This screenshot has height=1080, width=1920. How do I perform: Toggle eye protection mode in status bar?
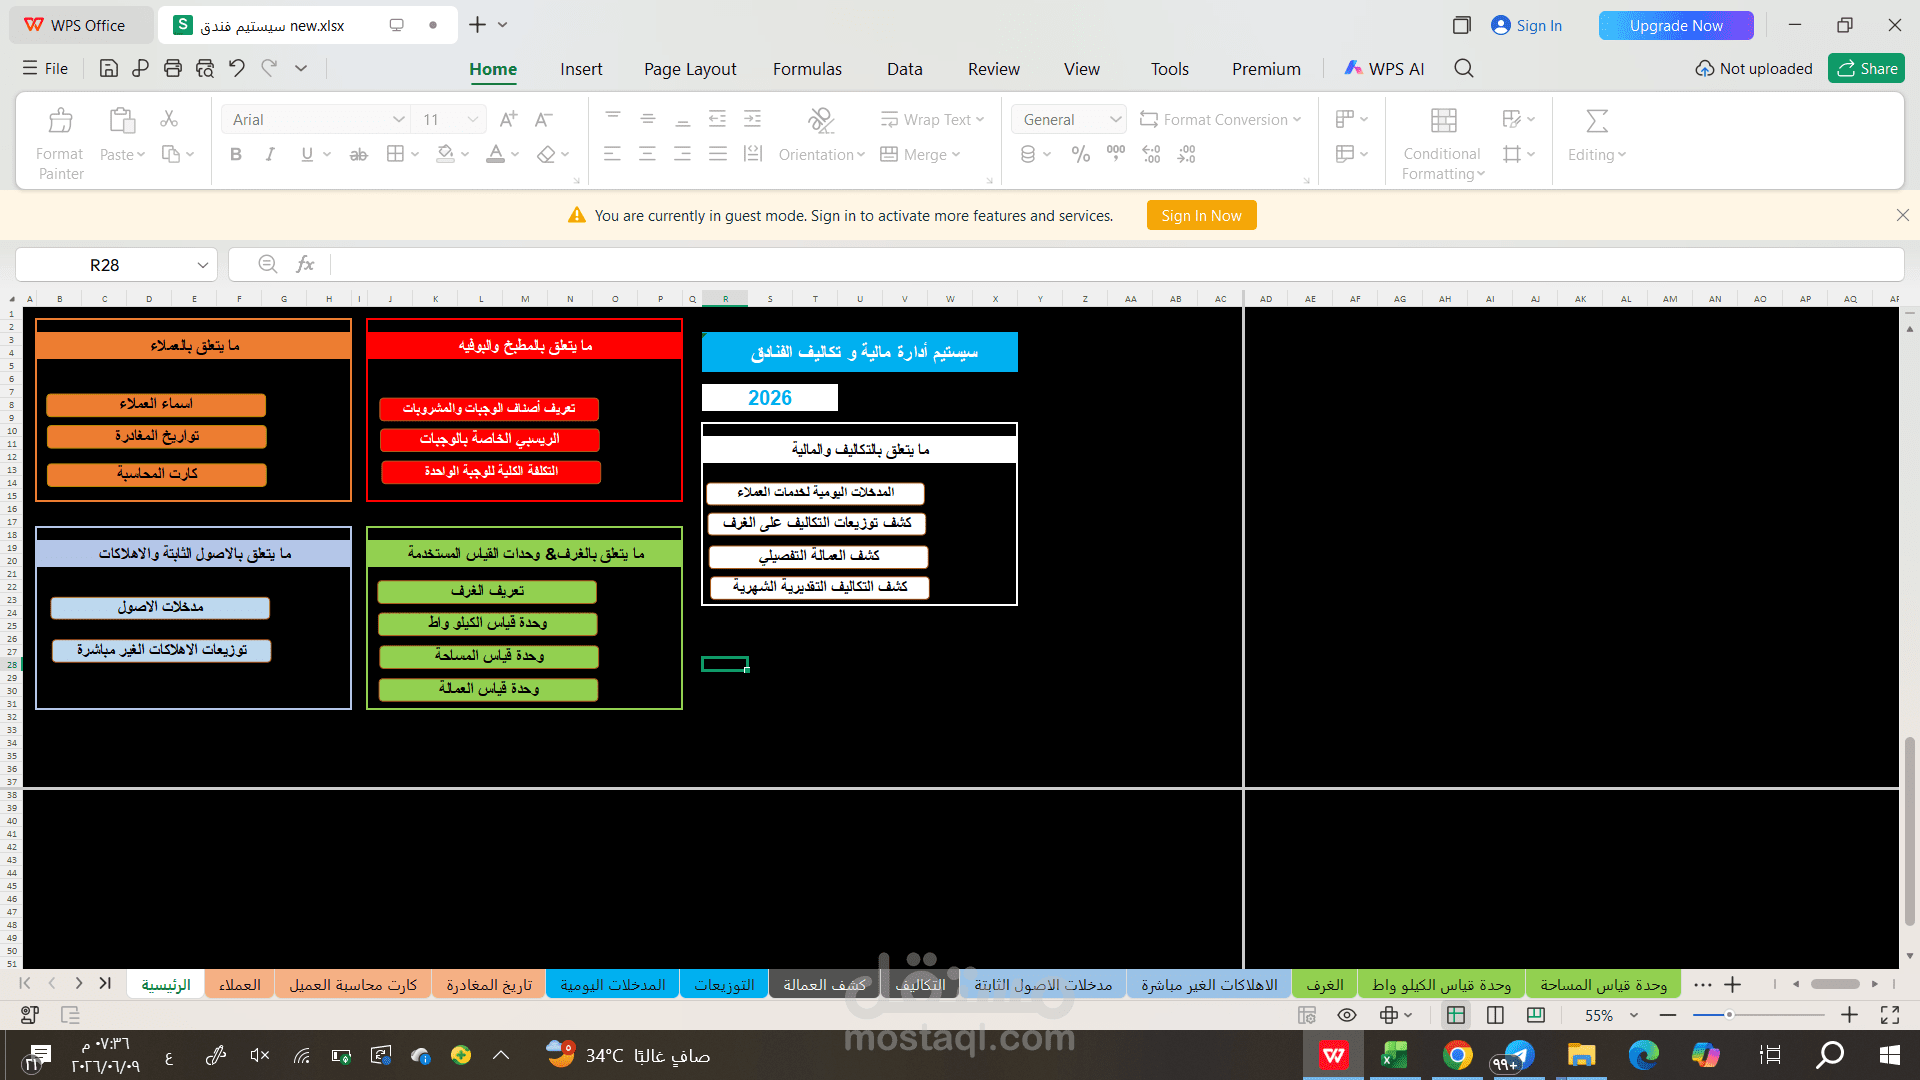pos(1347,1015)
